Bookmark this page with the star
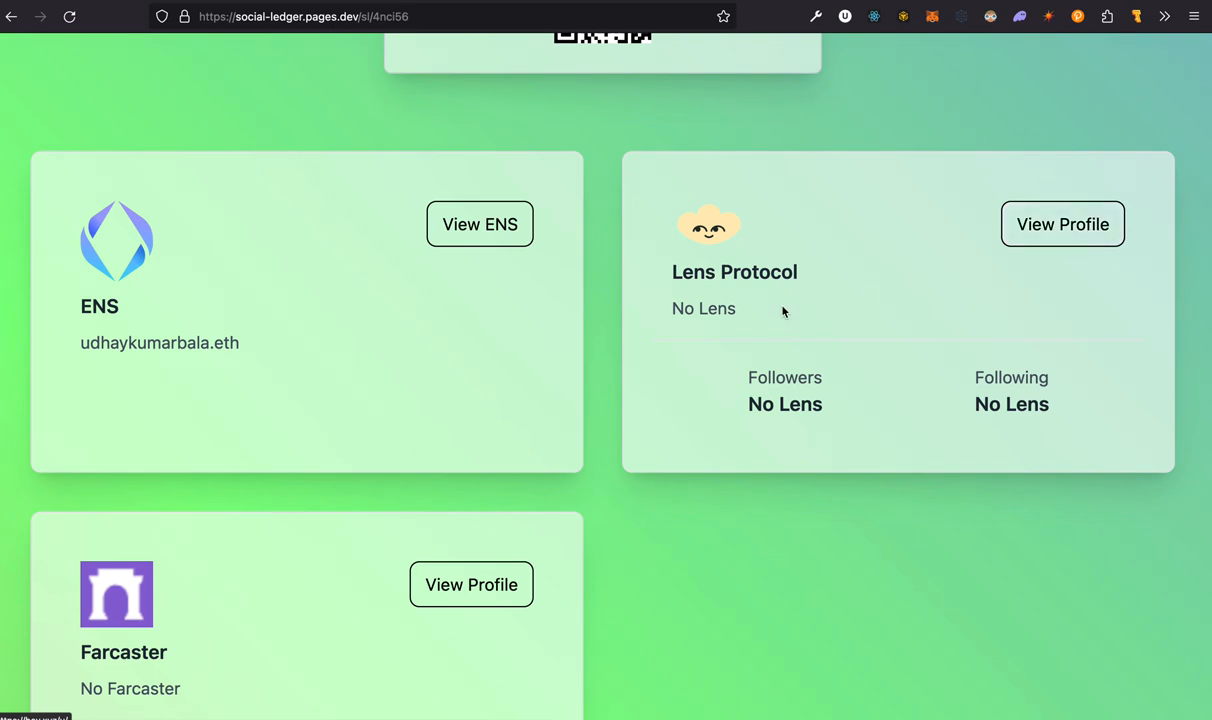 (723, 17)
